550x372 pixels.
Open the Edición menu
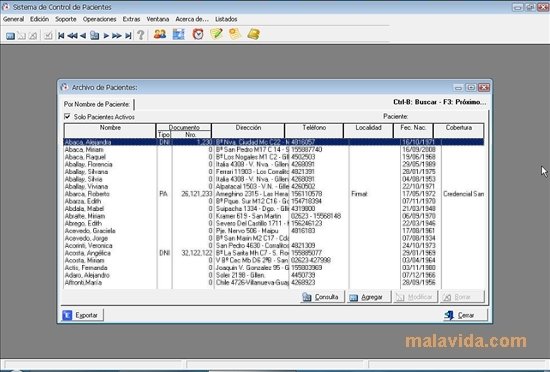pos(39,19)
